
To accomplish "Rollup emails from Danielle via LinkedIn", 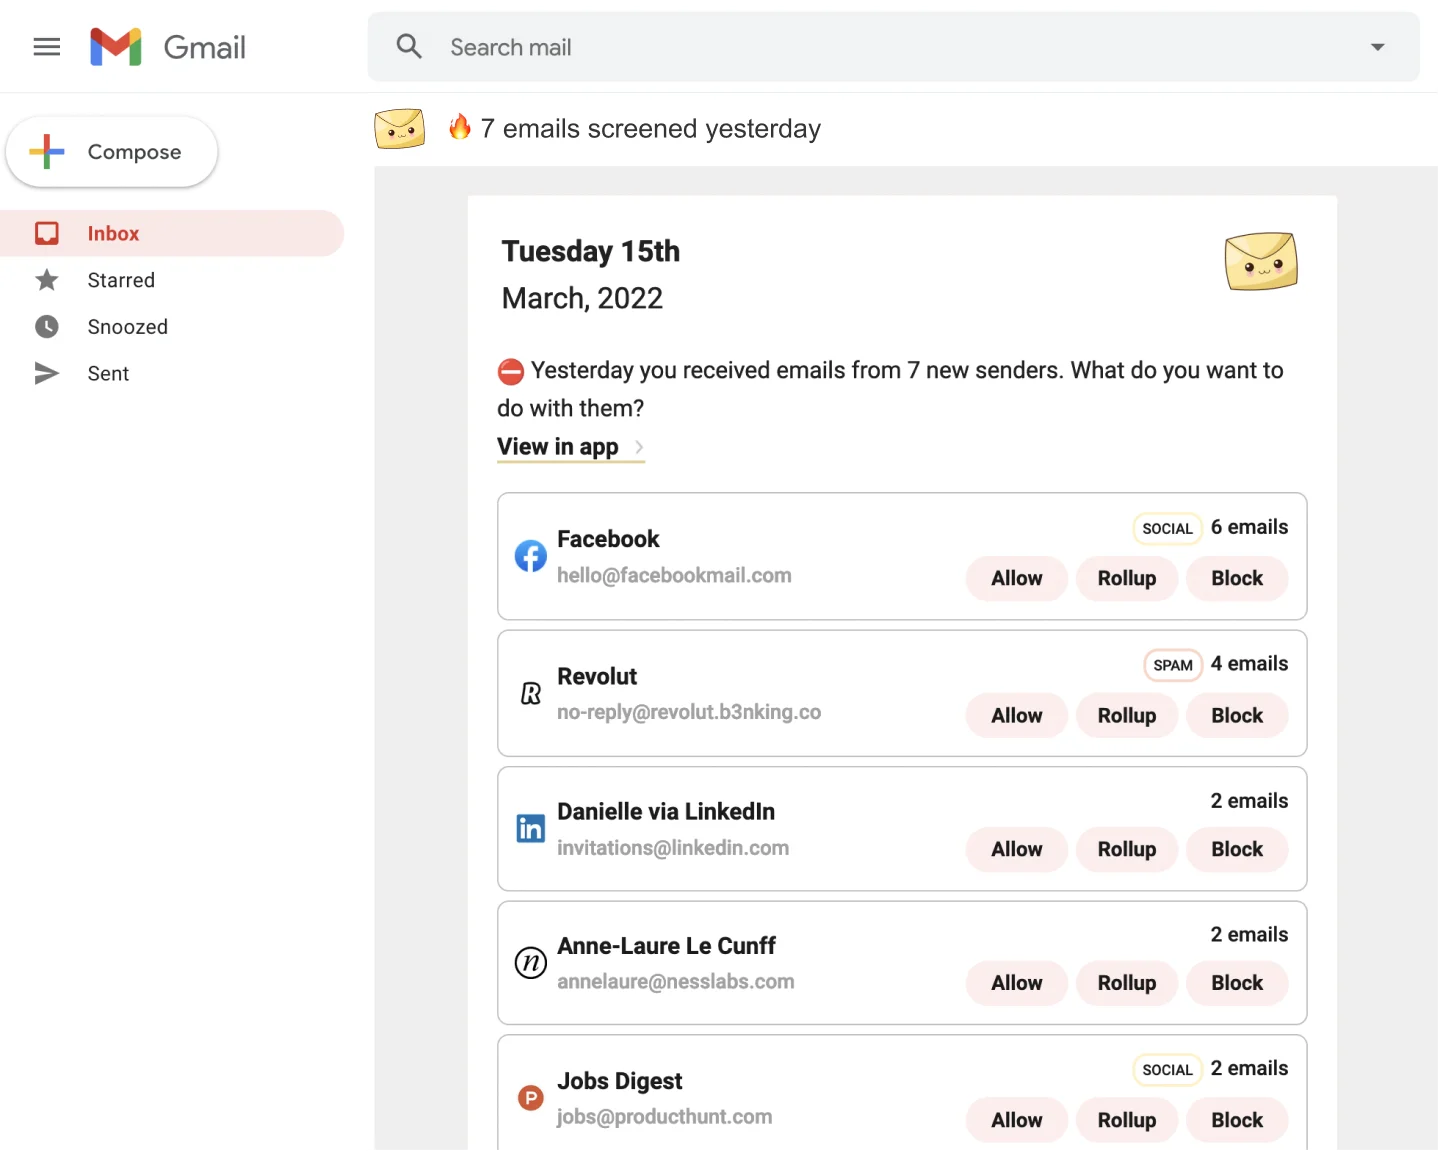I will pos(1126,849).
